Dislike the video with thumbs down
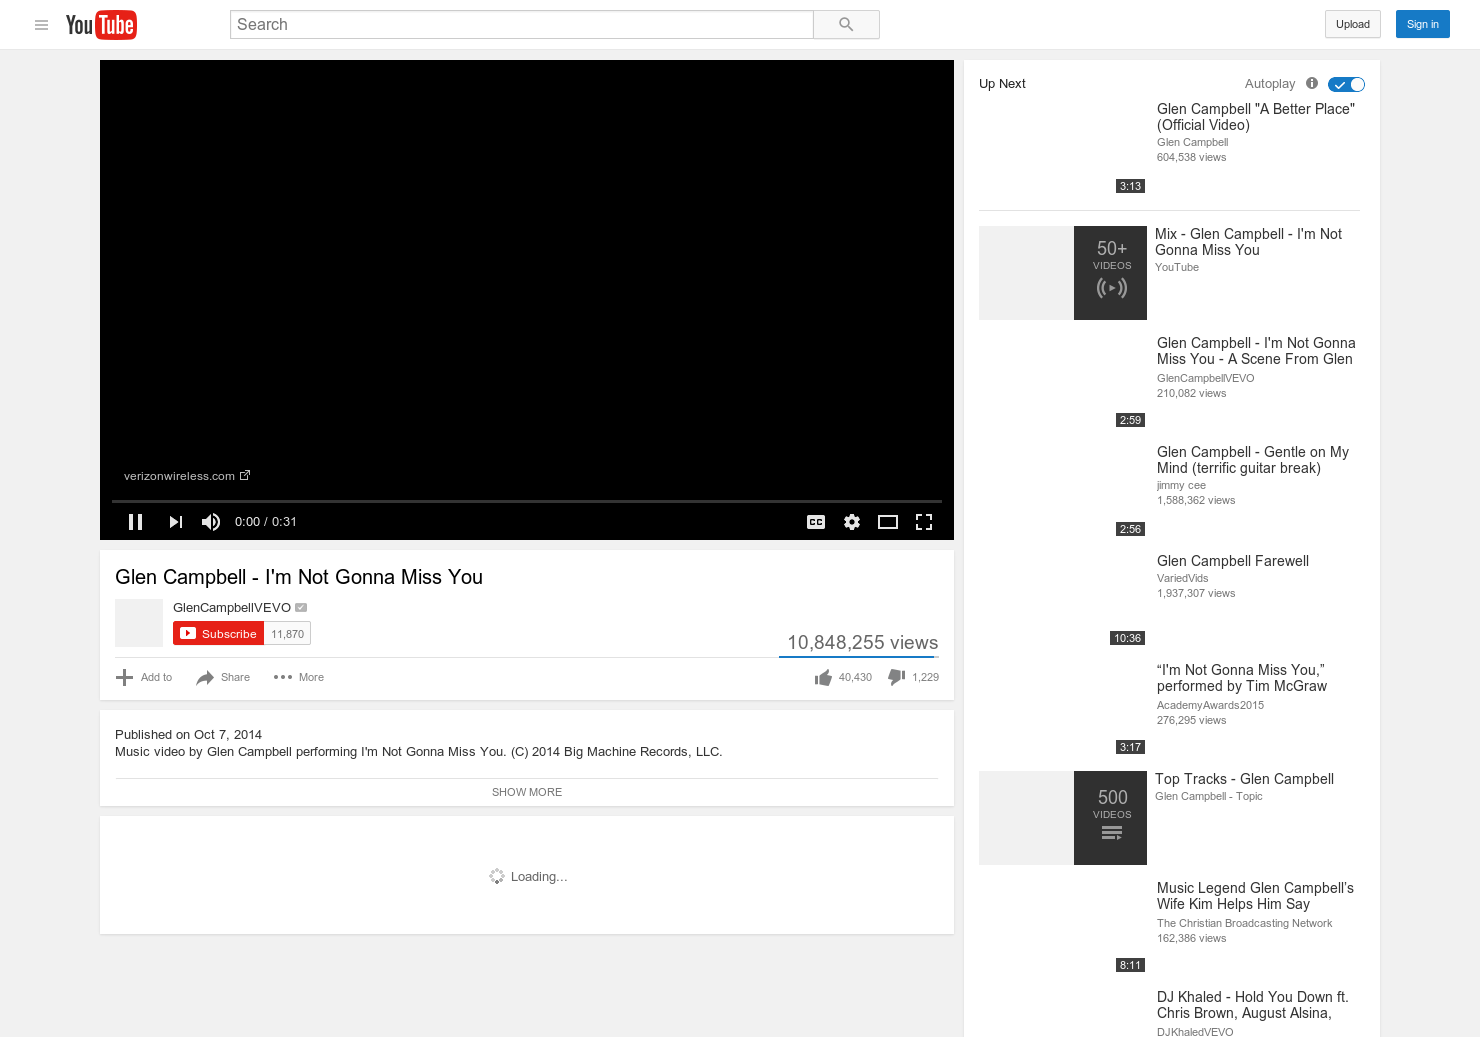 [x=913, y=677]
